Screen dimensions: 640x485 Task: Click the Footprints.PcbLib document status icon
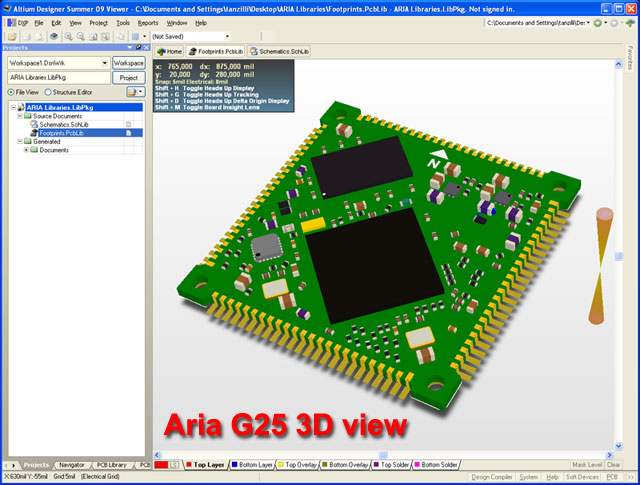[129, 133]
